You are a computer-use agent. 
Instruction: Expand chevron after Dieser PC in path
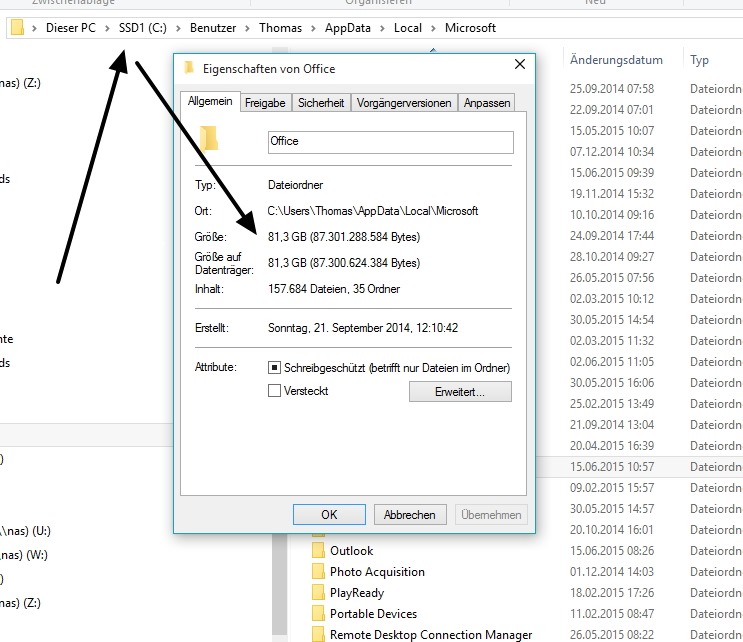tap(107, 28)
